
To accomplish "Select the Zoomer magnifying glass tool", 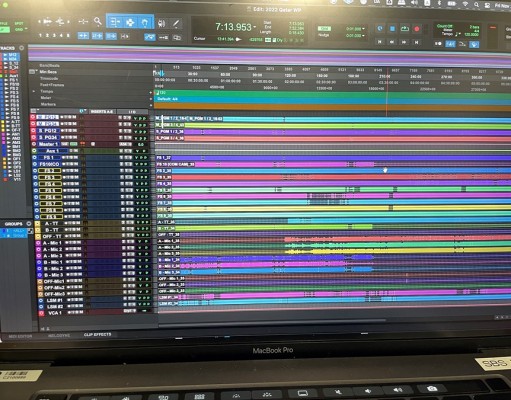I will [98, 22].
